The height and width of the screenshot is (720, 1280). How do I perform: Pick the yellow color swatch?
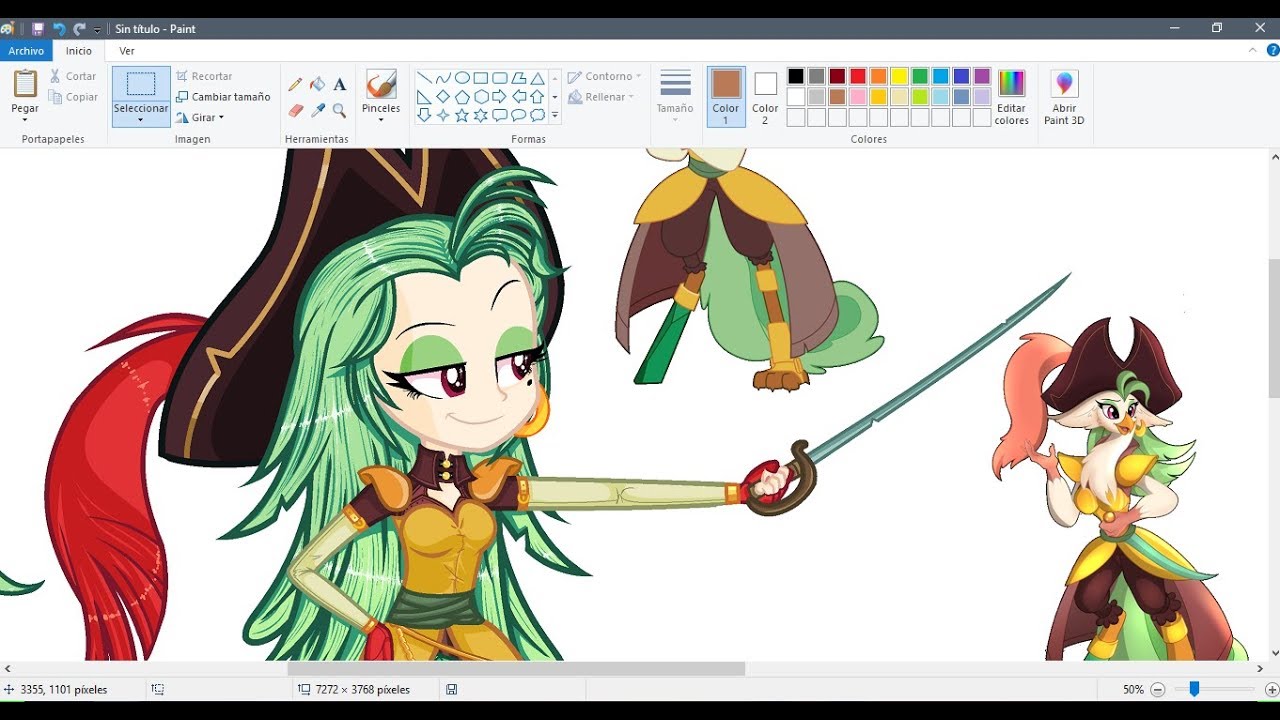pos(899,76)
